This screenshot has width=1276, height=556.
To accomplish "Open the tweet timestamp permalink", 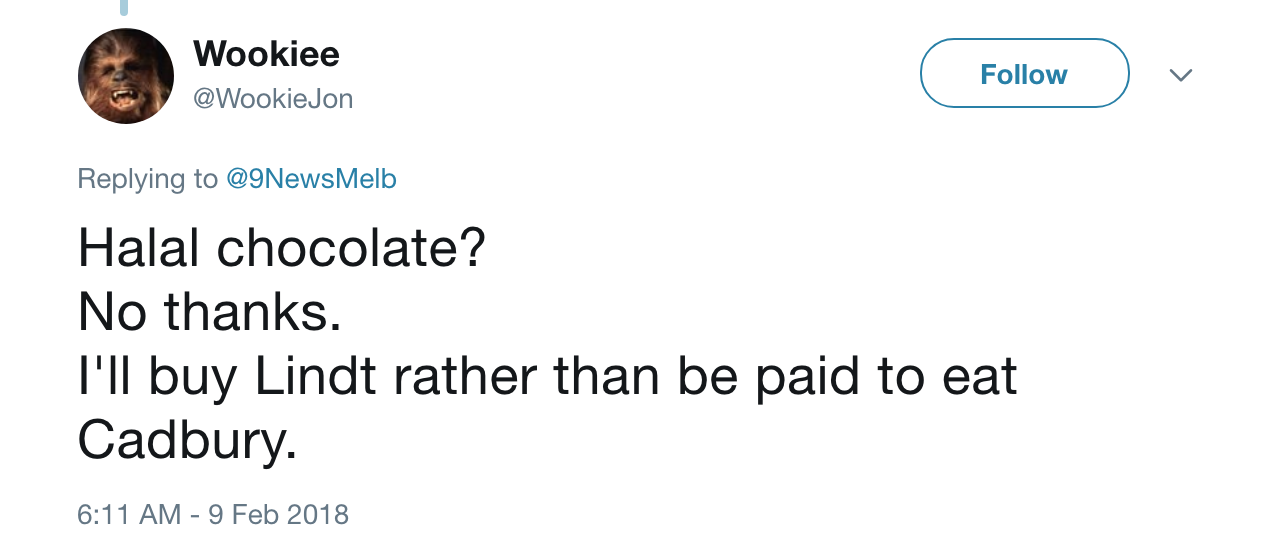I will coord(212,515).
